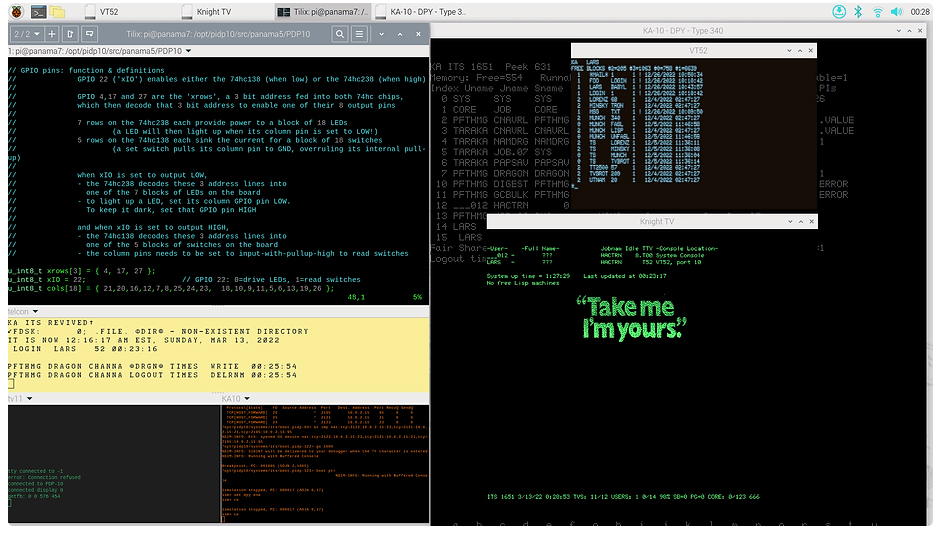Viewport: 938px width, 535px height.
Task: Open the file manager folder icon
Action: (59, 11)
